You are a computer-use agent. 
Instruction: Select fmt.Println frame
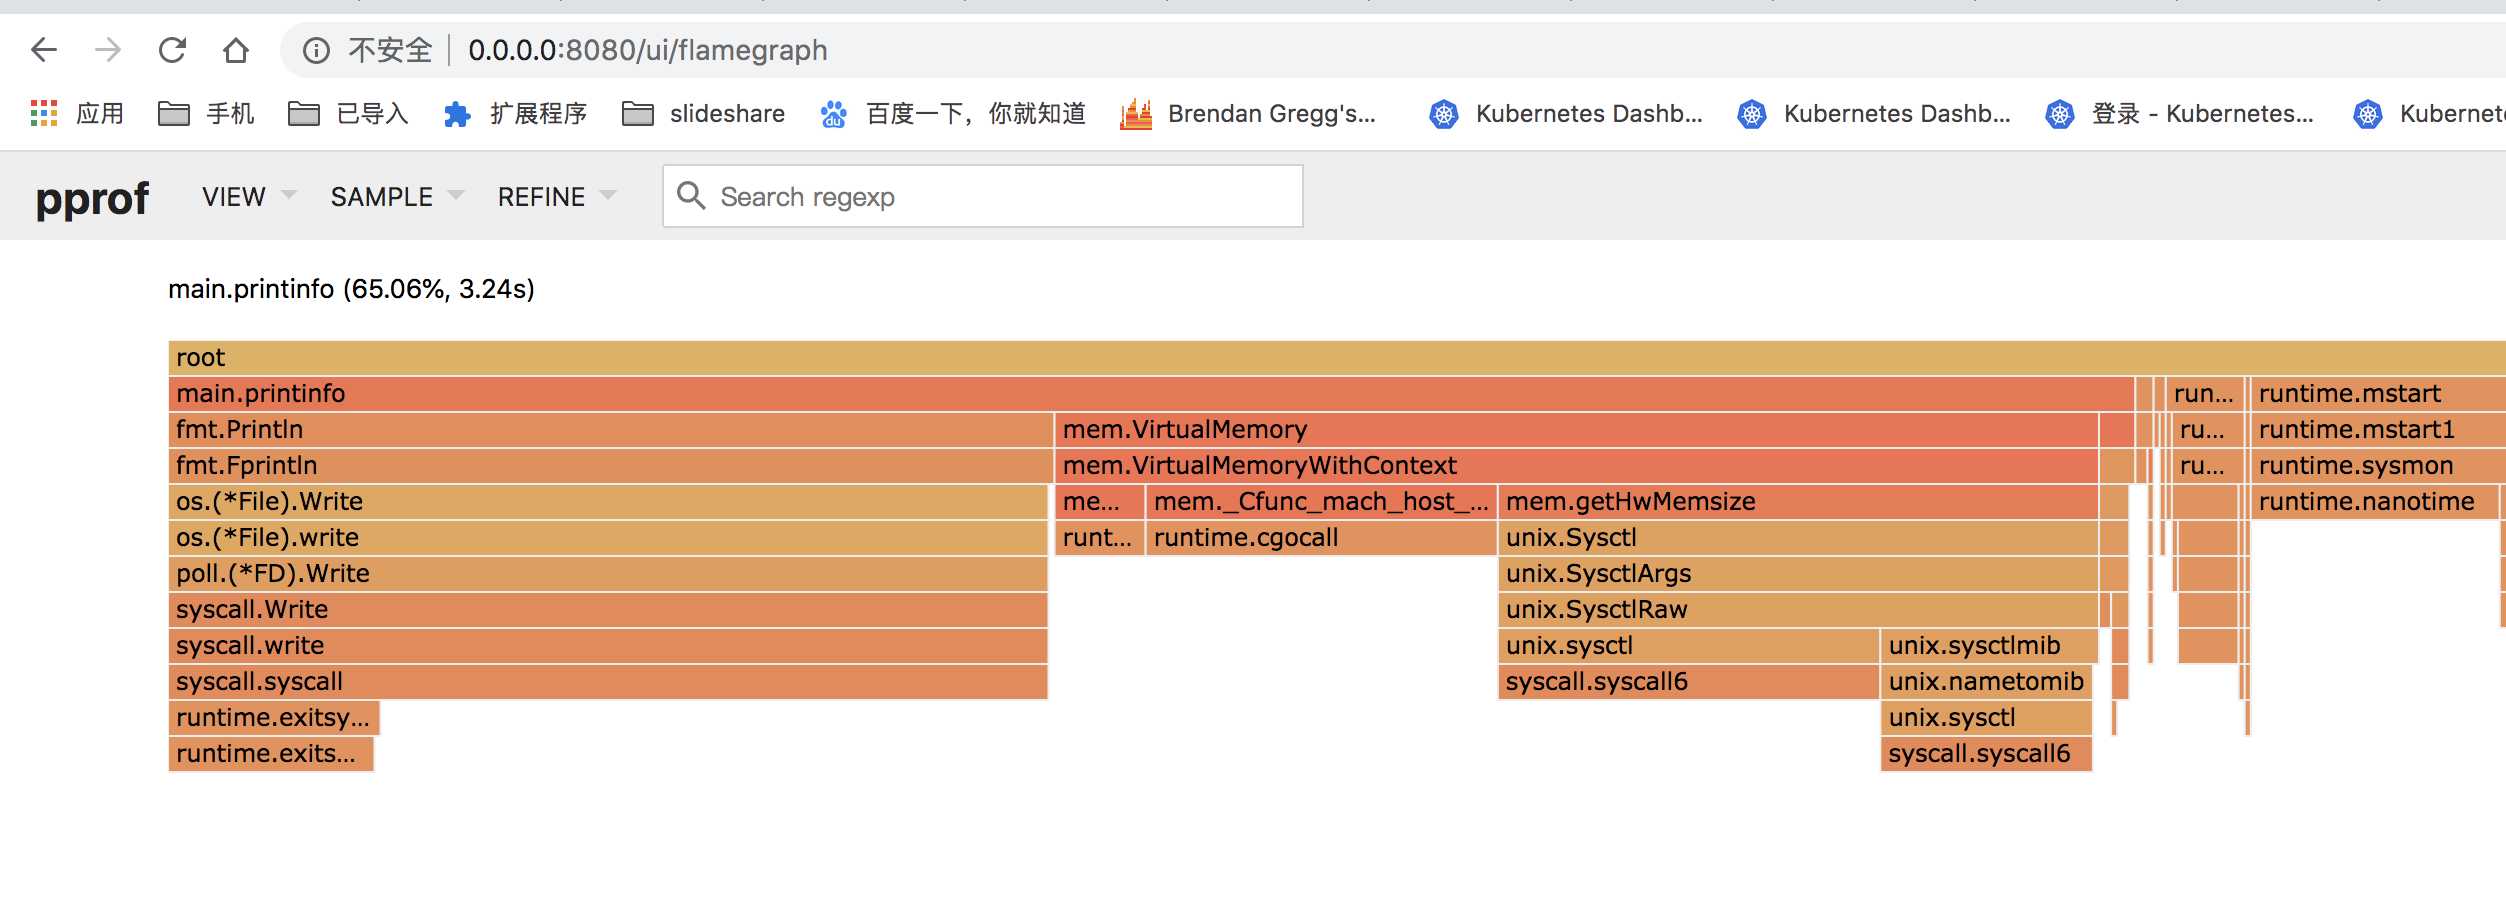(x=610, y=429)
